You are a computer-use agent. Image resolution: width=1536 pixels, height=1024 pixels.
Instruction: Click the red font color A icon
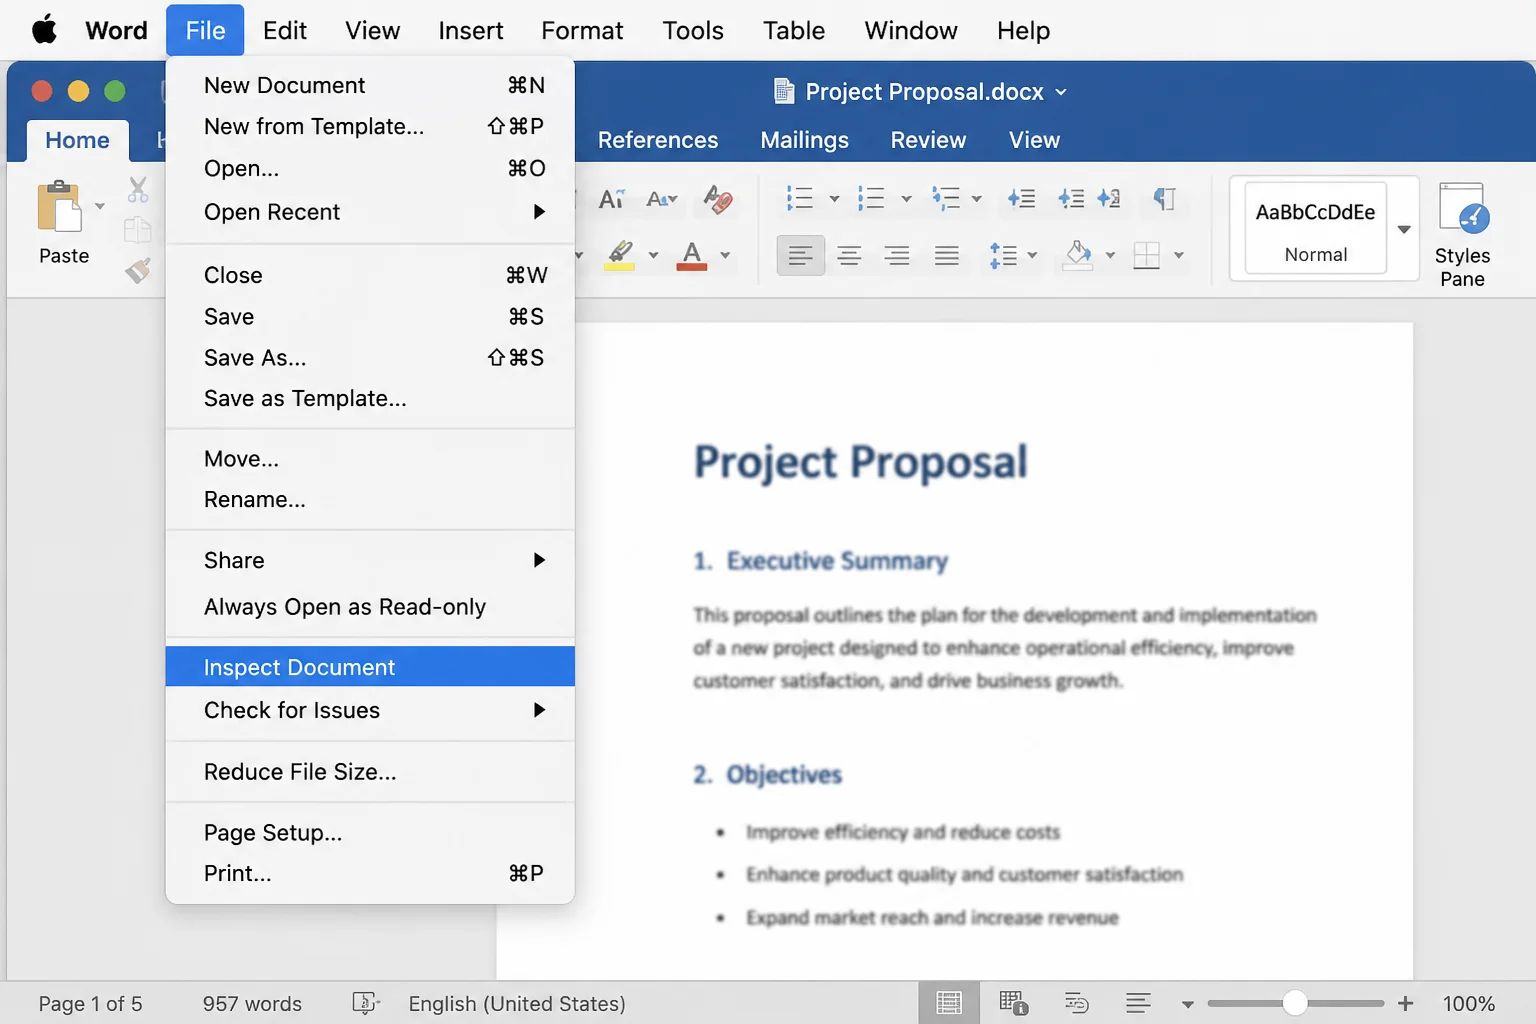click(692, 255)
